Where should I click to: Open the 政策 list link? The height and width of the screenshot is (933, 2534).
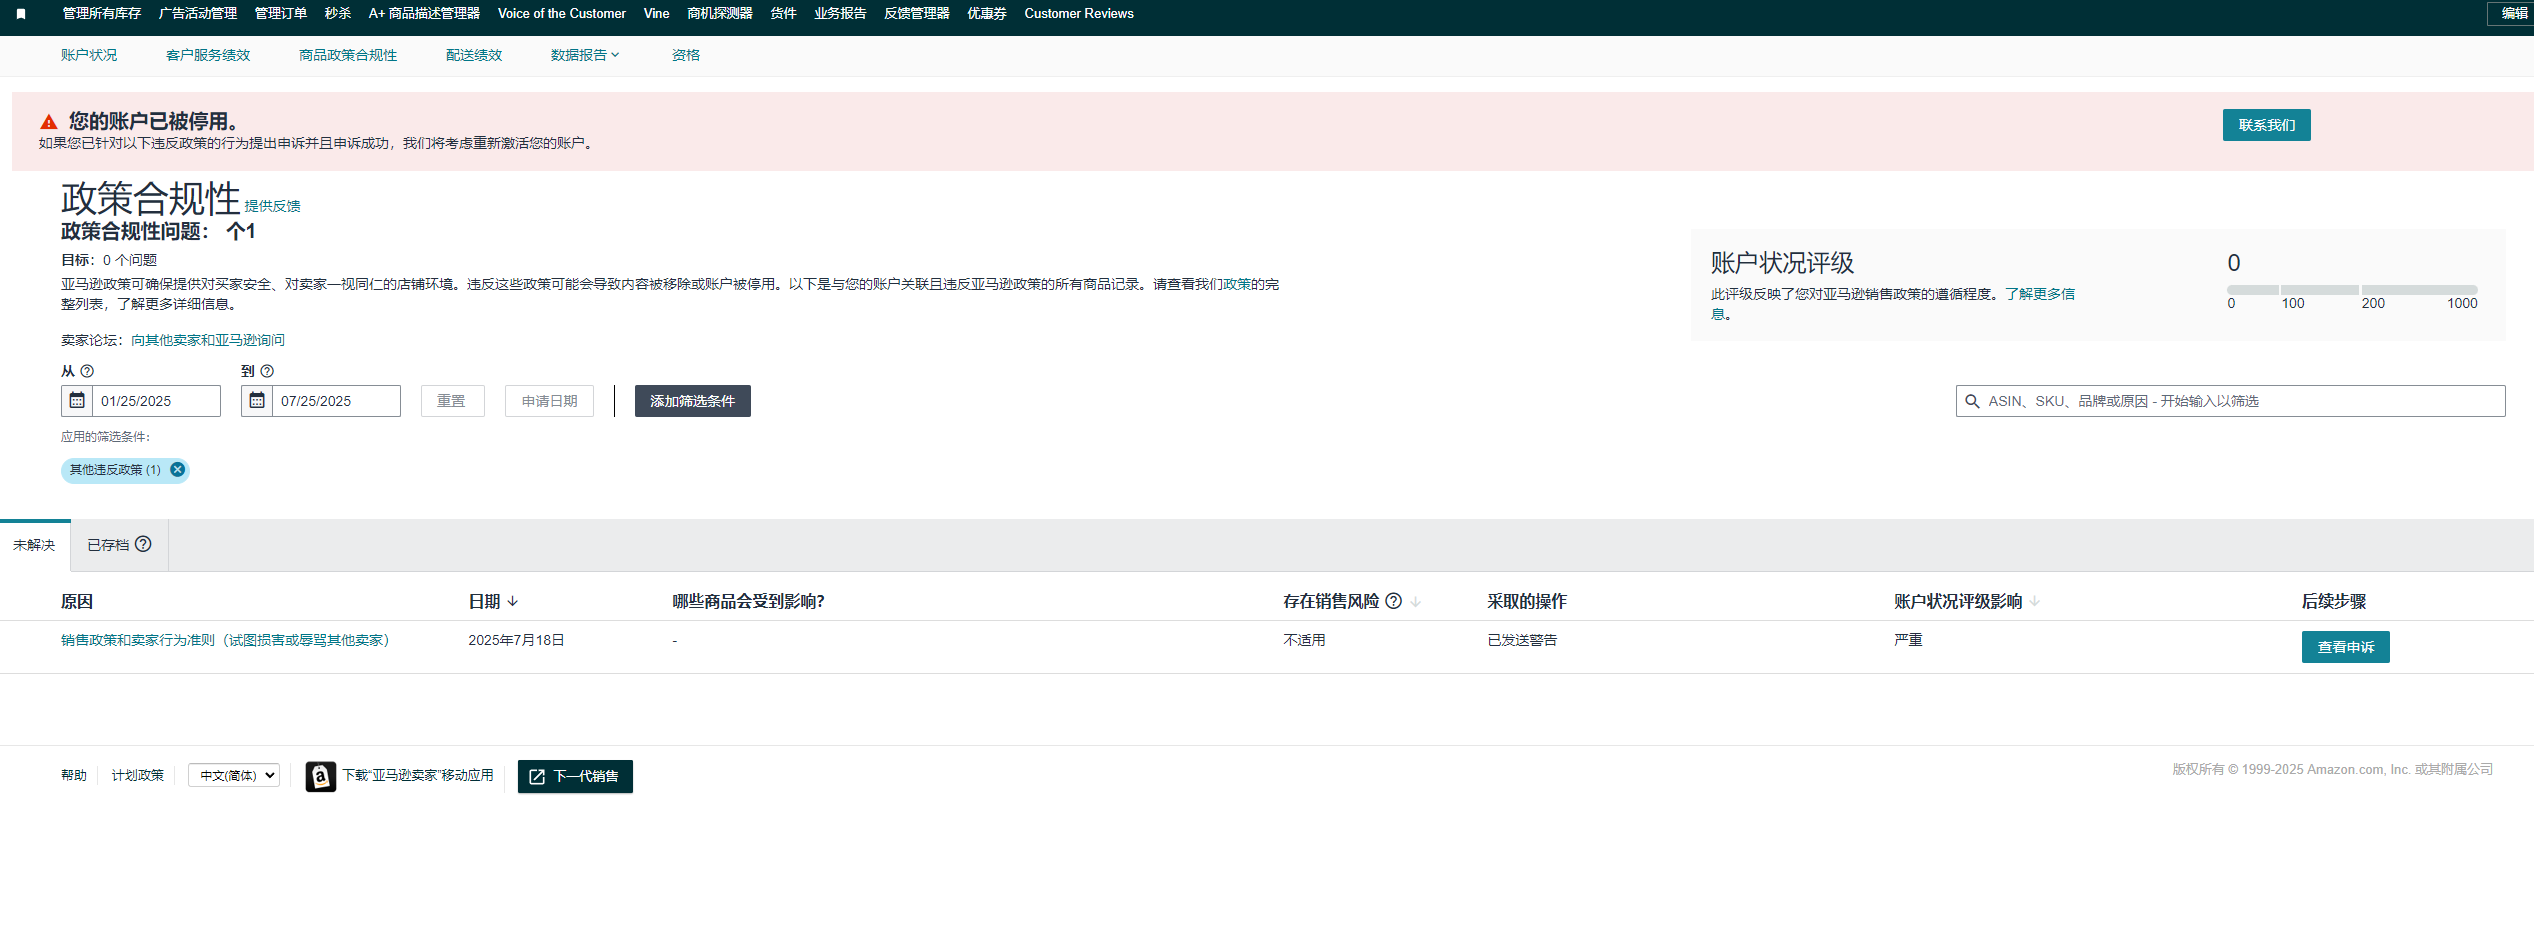(x=1238, y=284)
